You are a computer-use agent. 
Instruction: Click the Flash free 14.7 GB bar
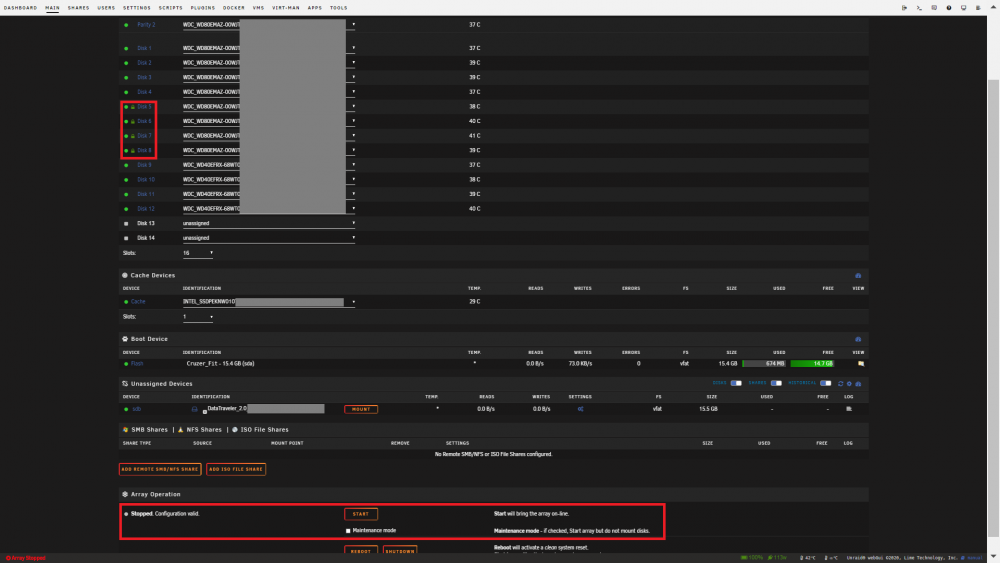point(812,363)
